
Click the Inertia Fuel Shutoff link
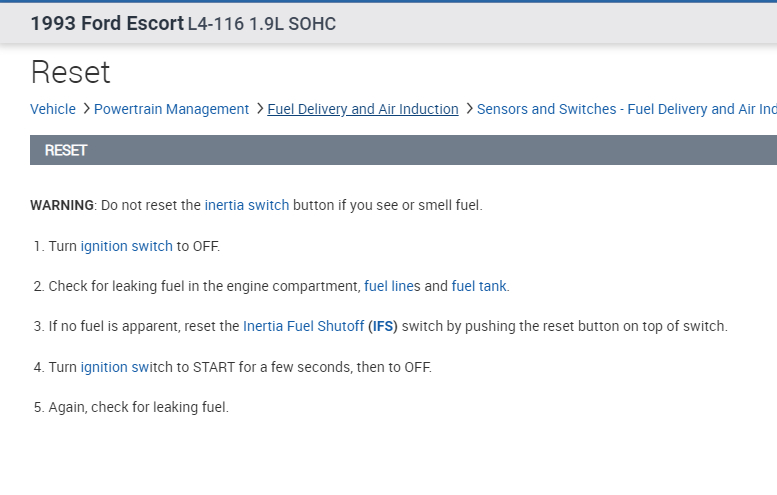[x=303, y=326]
